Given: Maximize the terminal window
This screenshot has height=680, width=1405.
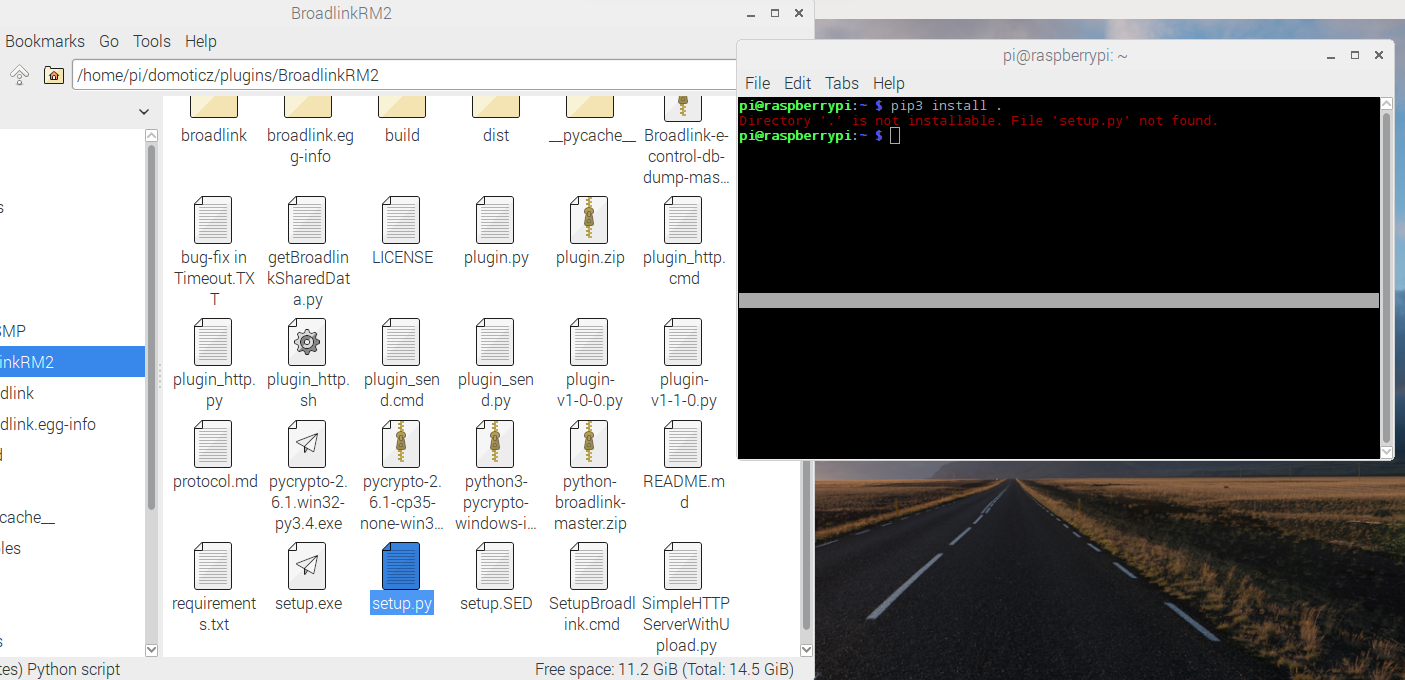Looking at the screenshot, I should [1355, 55].
